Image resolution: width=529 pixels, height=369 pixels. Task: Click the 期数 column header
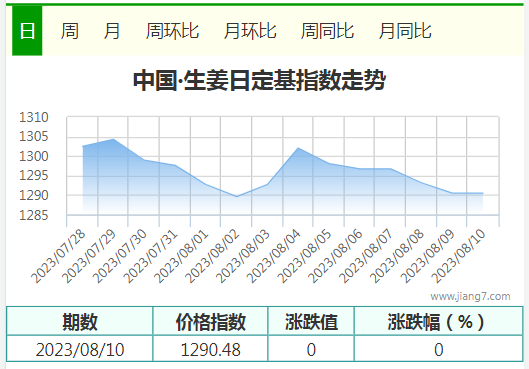click(x=80, y=321)
